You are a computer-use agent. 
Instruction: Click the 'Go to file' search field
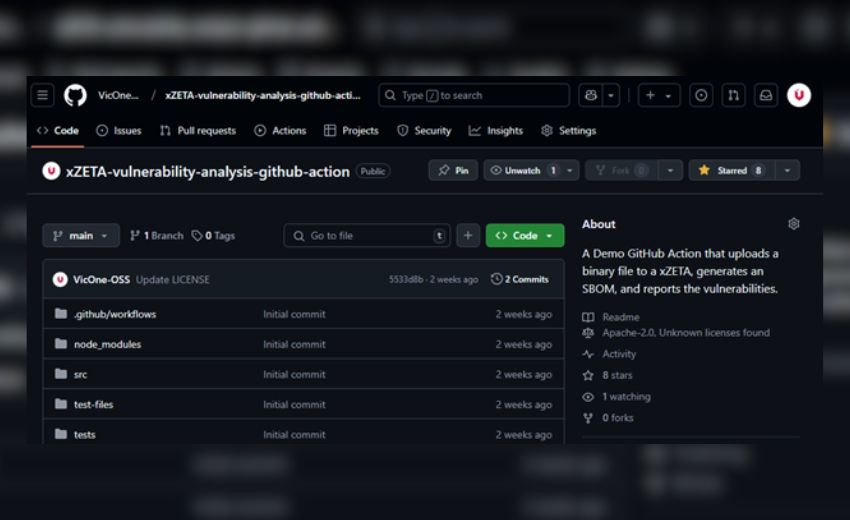(367, 235)
